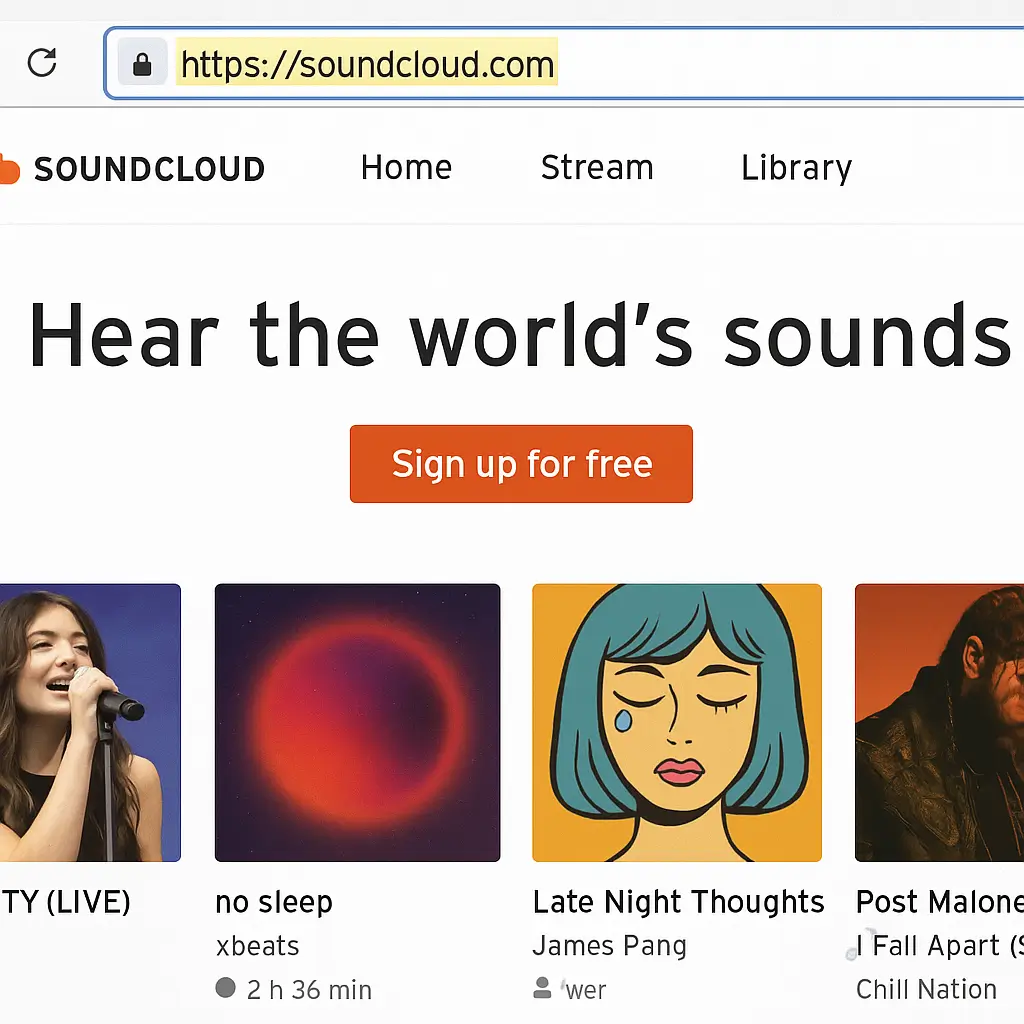Viewport: 1024px width, 1024px height.
Task: Open the no sleep red circle artwork
Action: pos(357,722)
